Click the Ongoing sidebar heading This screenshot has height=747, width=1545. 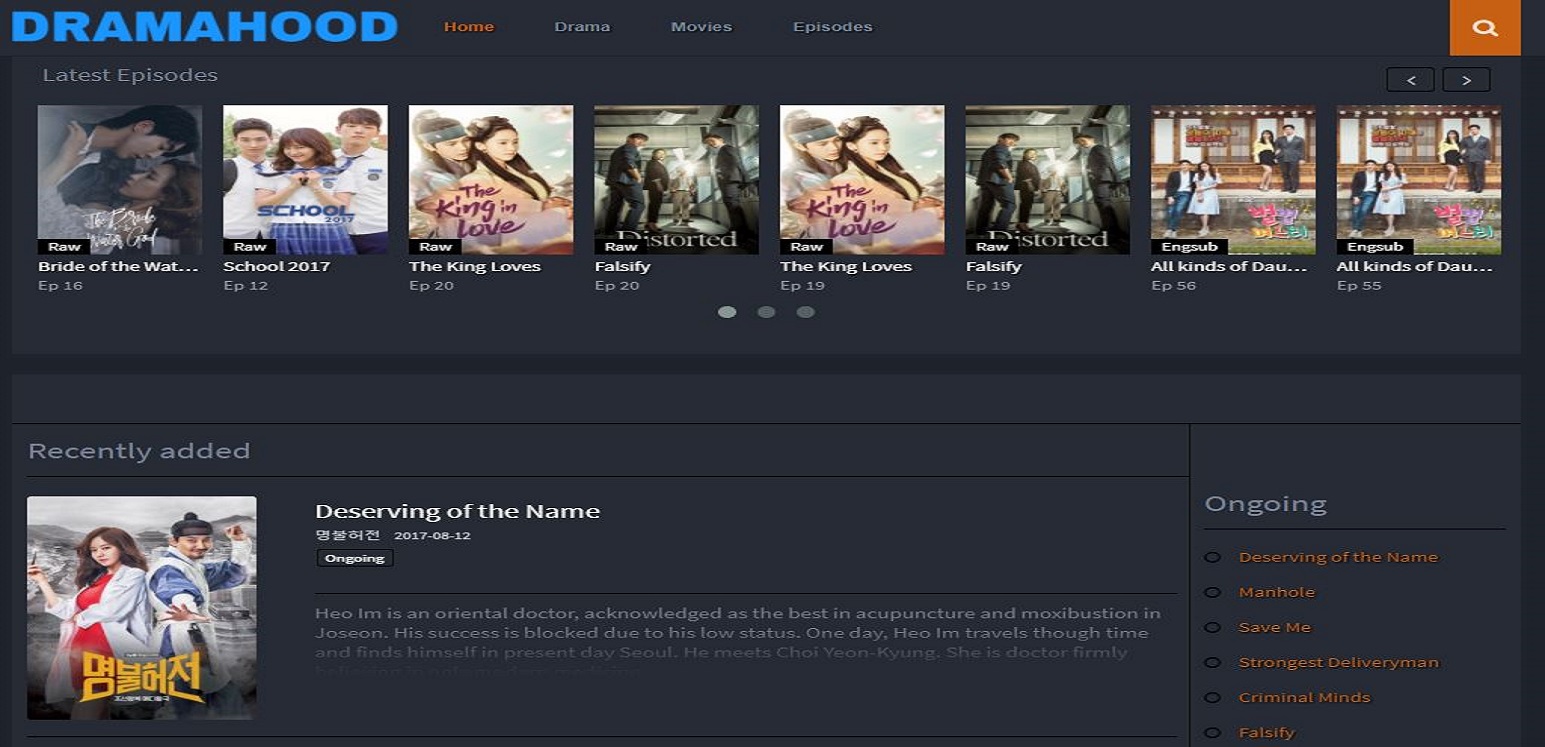pyautogui.click(x=1266, y=504)
